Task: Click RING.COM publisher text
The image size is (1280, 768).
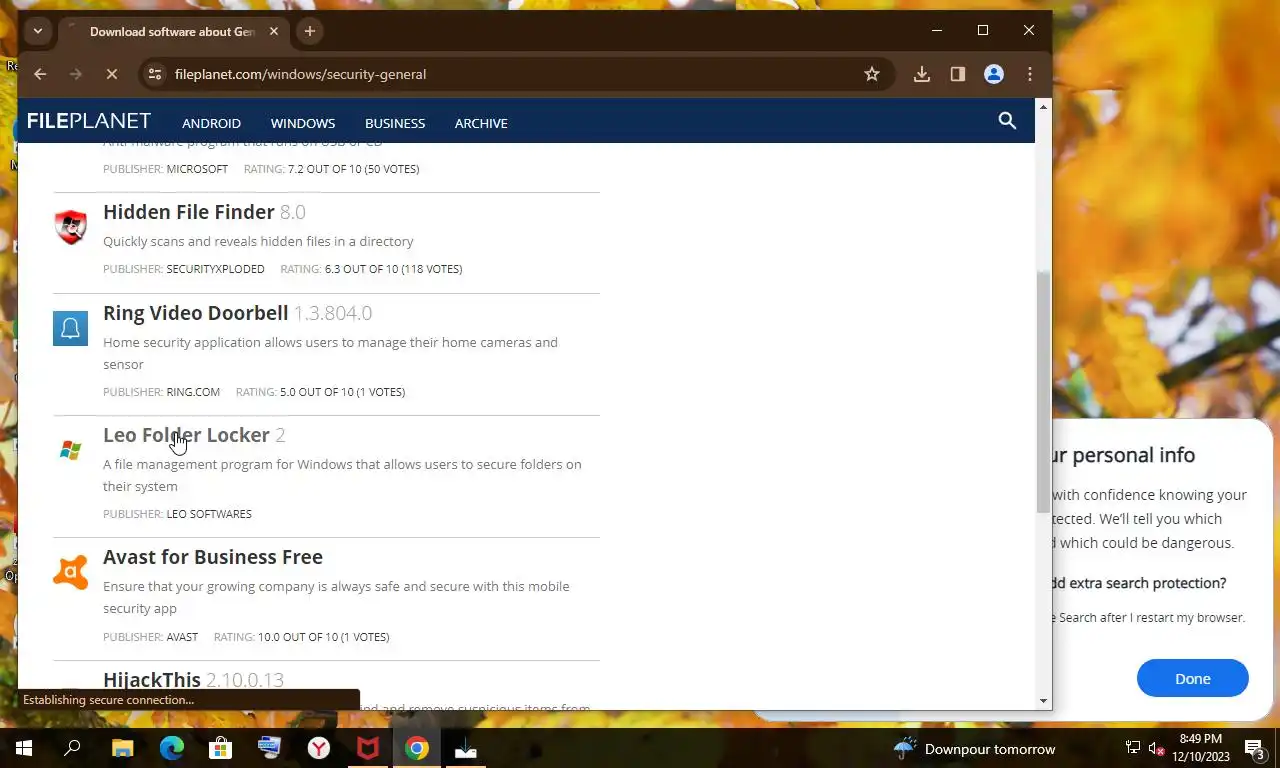Action: click(193, 392)
